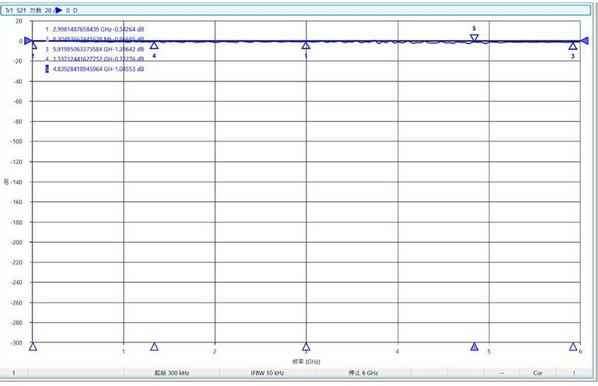
Task: Select the Tr1 S21 trace title bar
Action: (x=296, y=10)
